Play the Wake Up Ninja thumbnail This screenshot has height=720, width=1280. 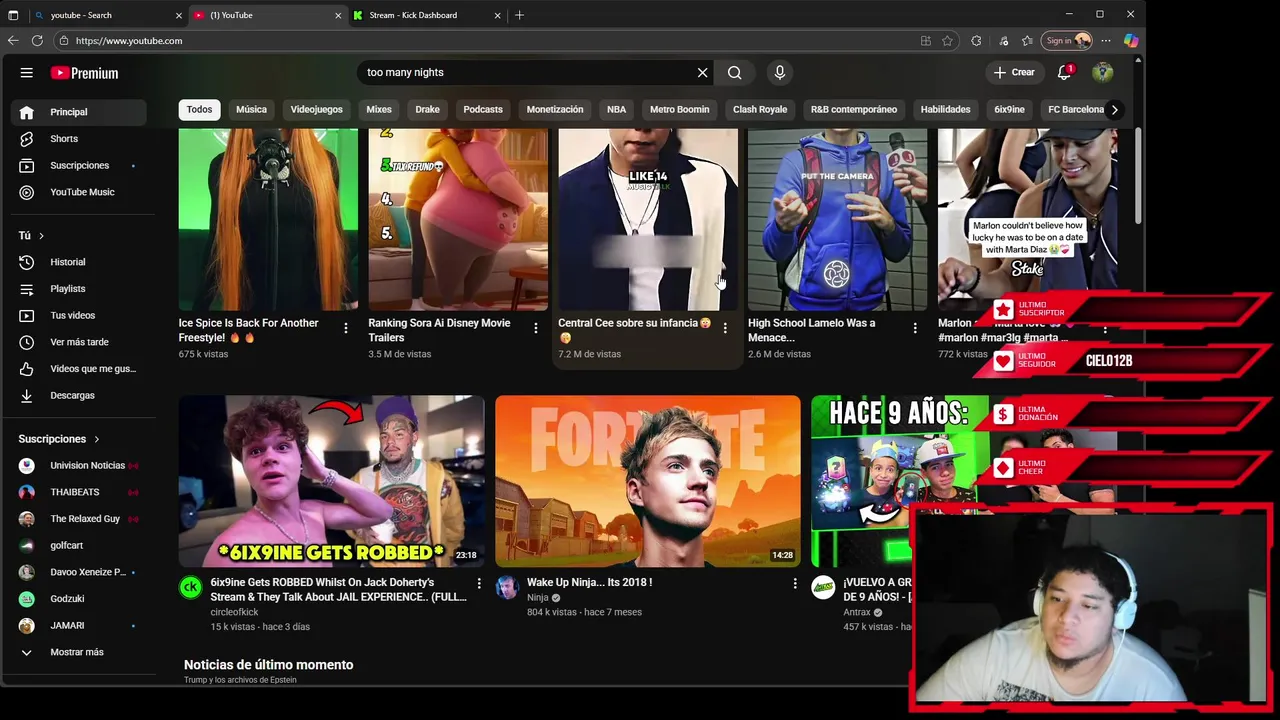(x=648, y=481)
